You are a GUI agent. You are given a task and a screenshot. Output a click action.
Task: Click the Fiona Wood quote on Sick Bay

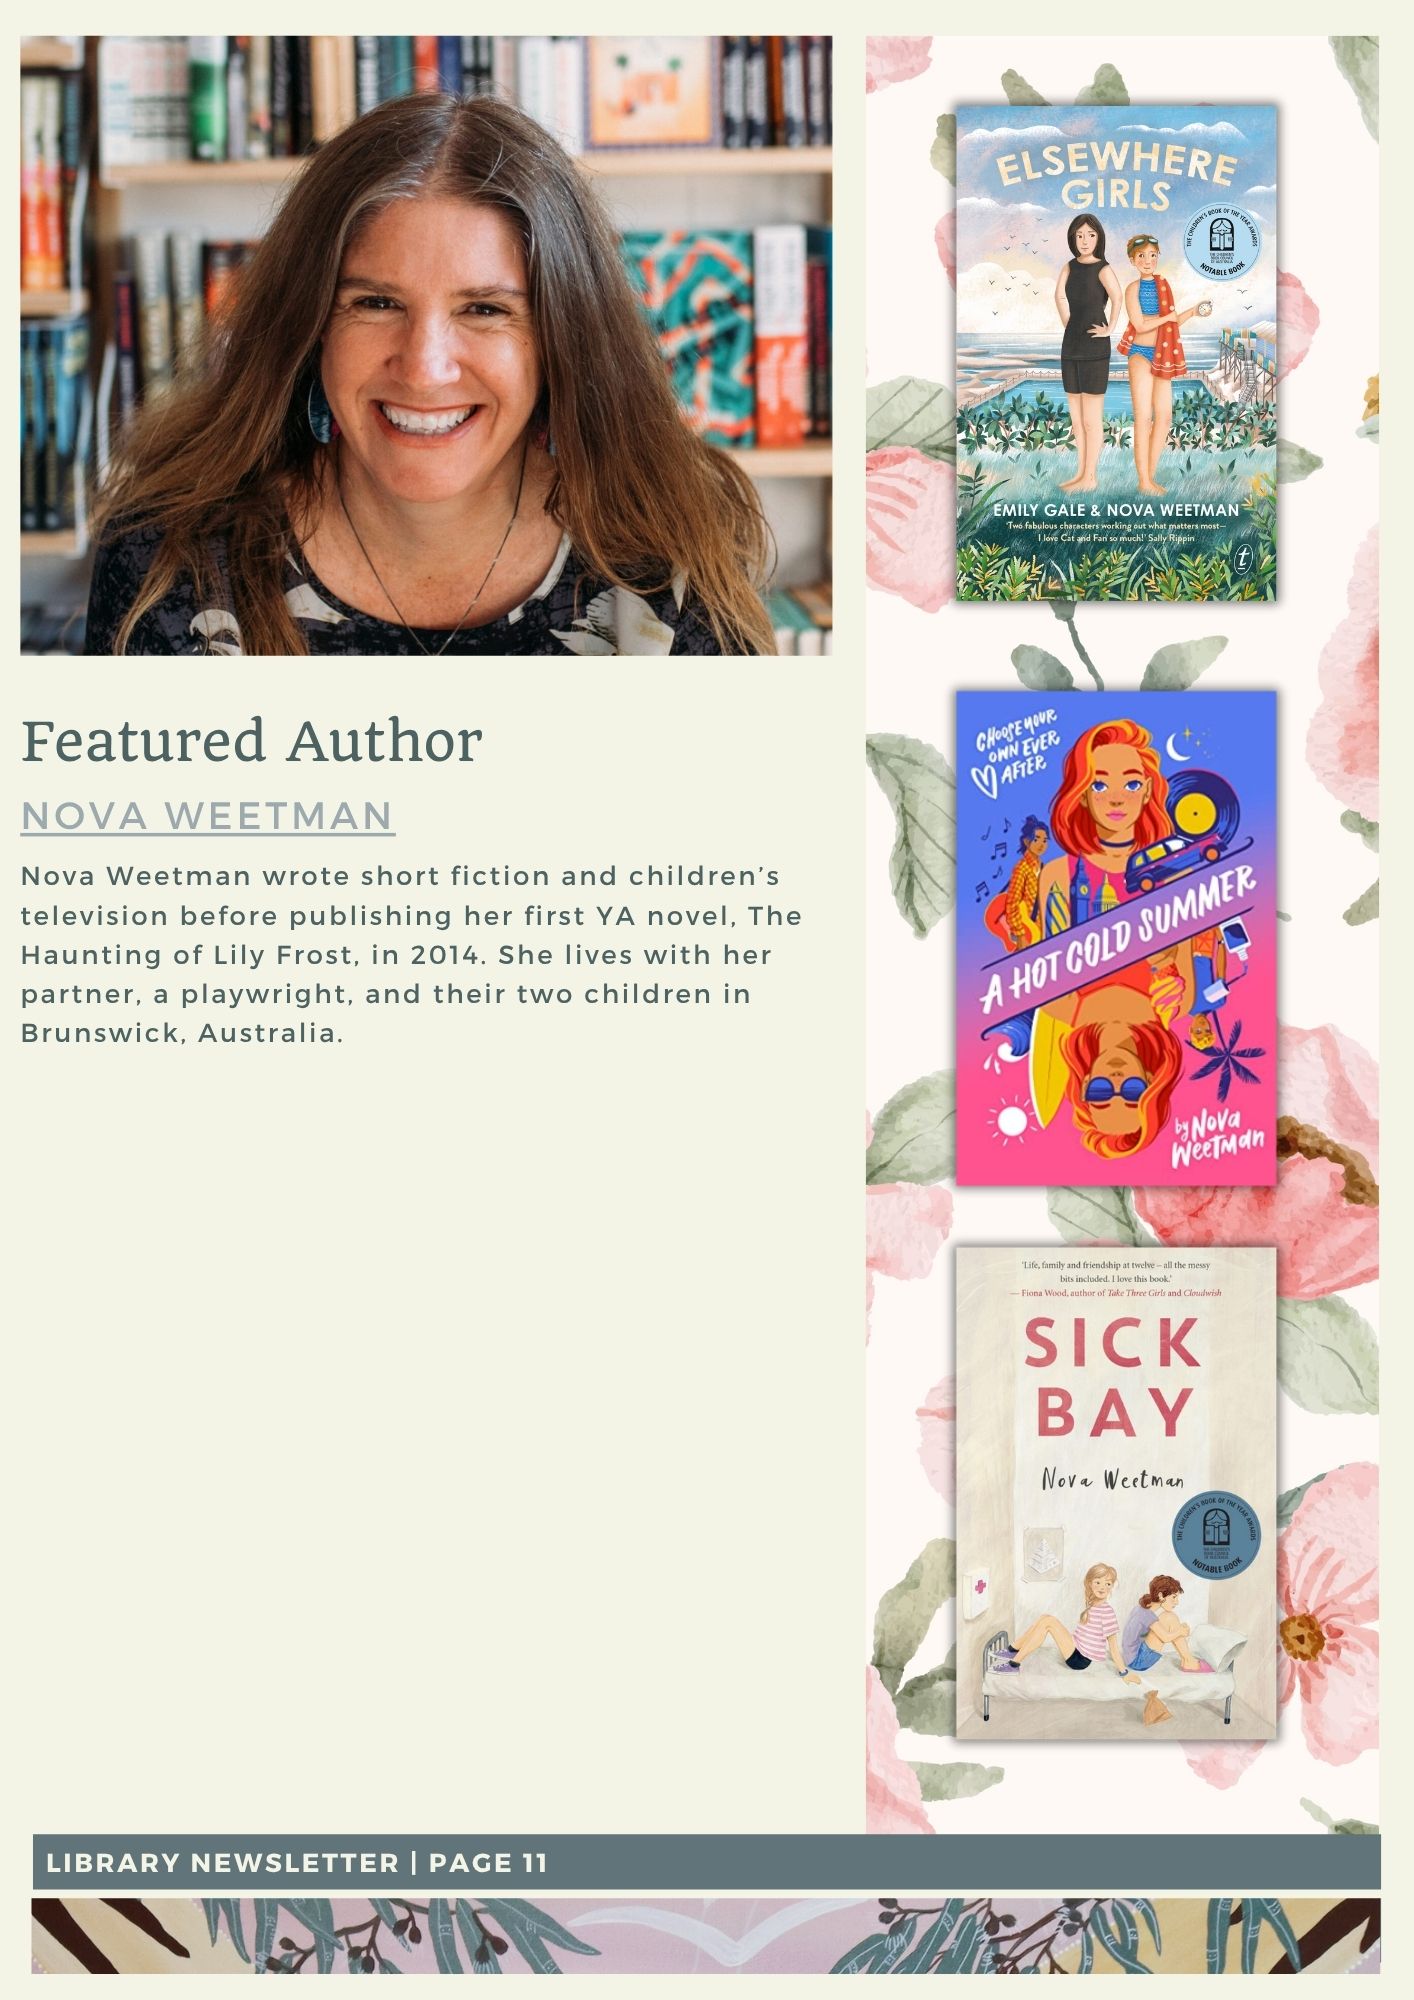coord(1116,1279)
